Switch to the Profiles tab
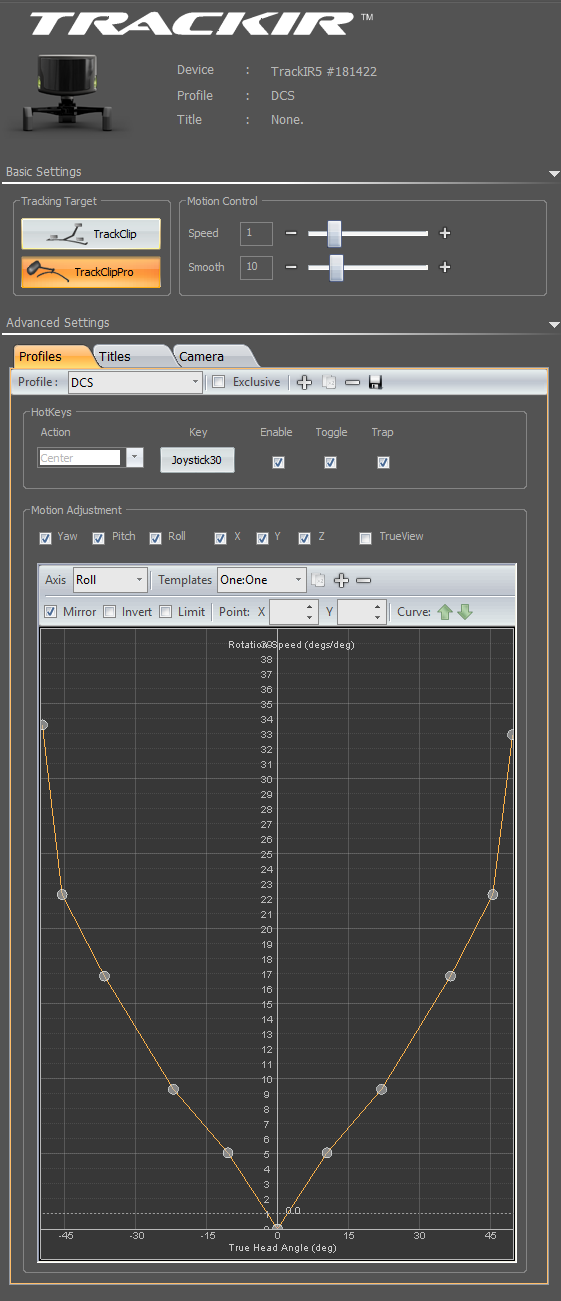The height and width of the screenshot is (1301, 561). (50, 356)
